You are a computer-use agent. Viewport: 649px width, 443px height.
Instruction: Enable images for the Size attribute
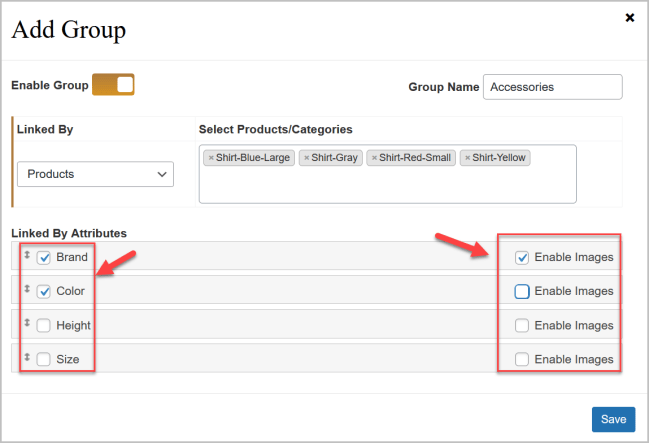pyautogui.click(x=522, y=359)
